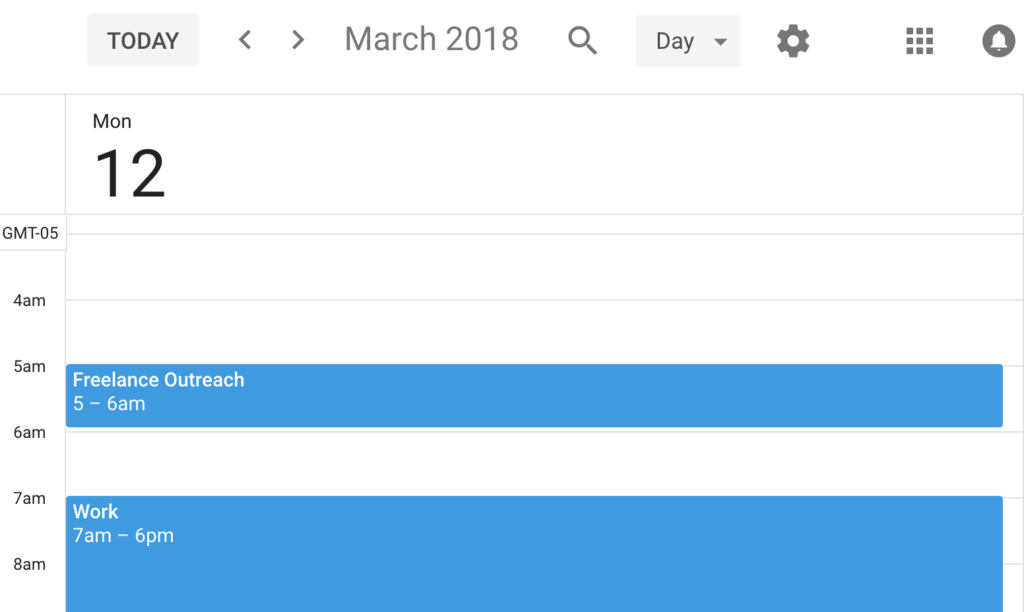Image resolution: width=1024 pixels, height=612 pixels.
Task: Click the GMT-05 timezone label
Action: (x=31, y=233)
